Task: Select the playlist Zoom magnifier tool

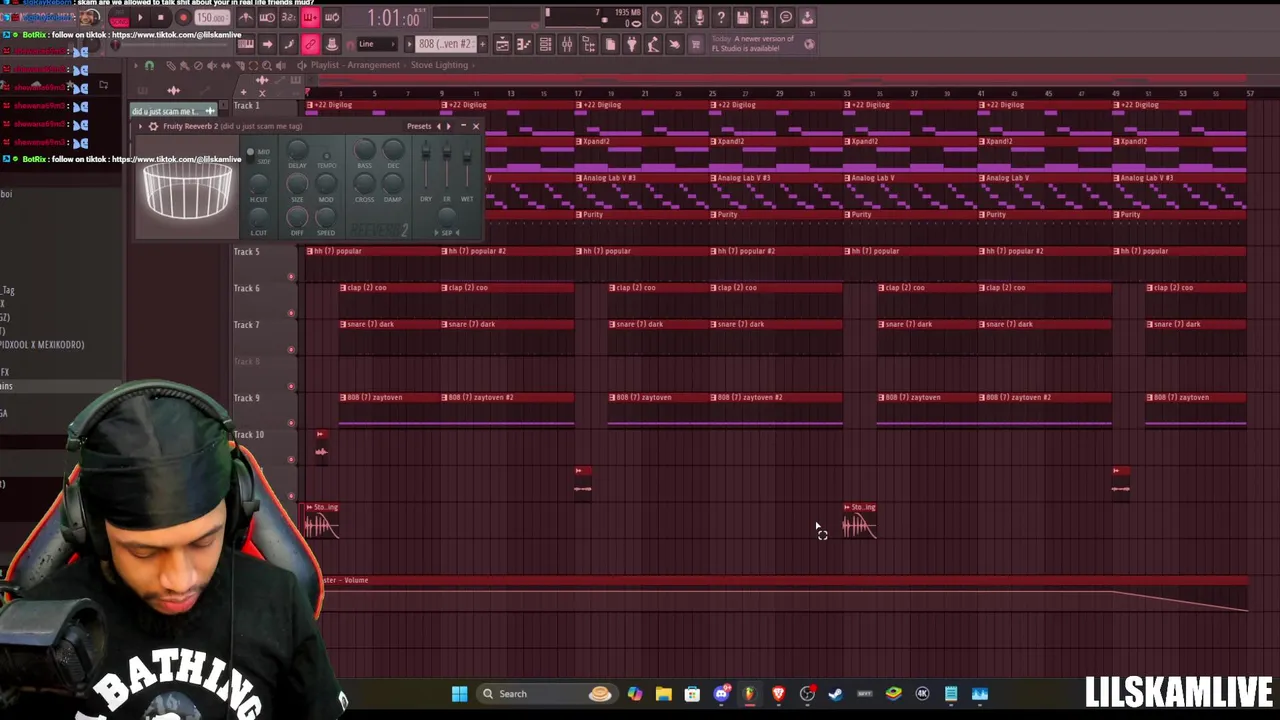Action: coord(267,65)
